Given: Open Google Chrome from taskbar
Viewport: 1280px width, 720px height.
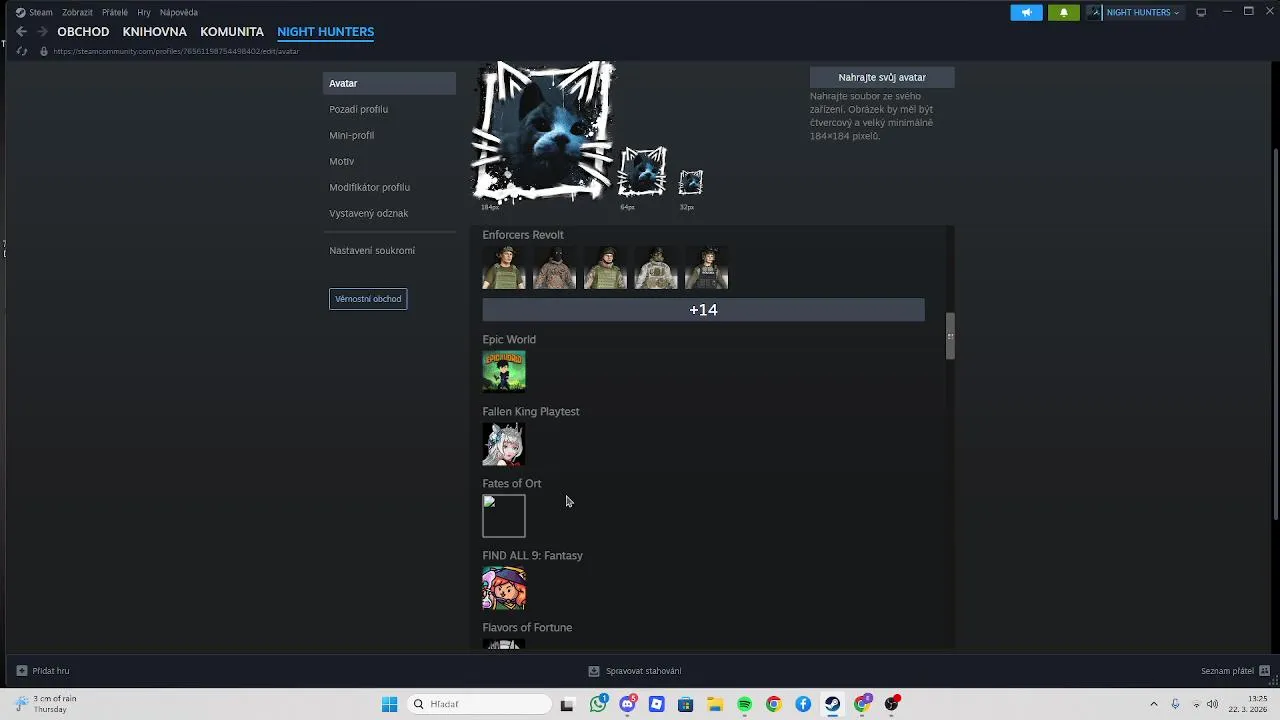Looking at the screenshot, I should 773,704.
